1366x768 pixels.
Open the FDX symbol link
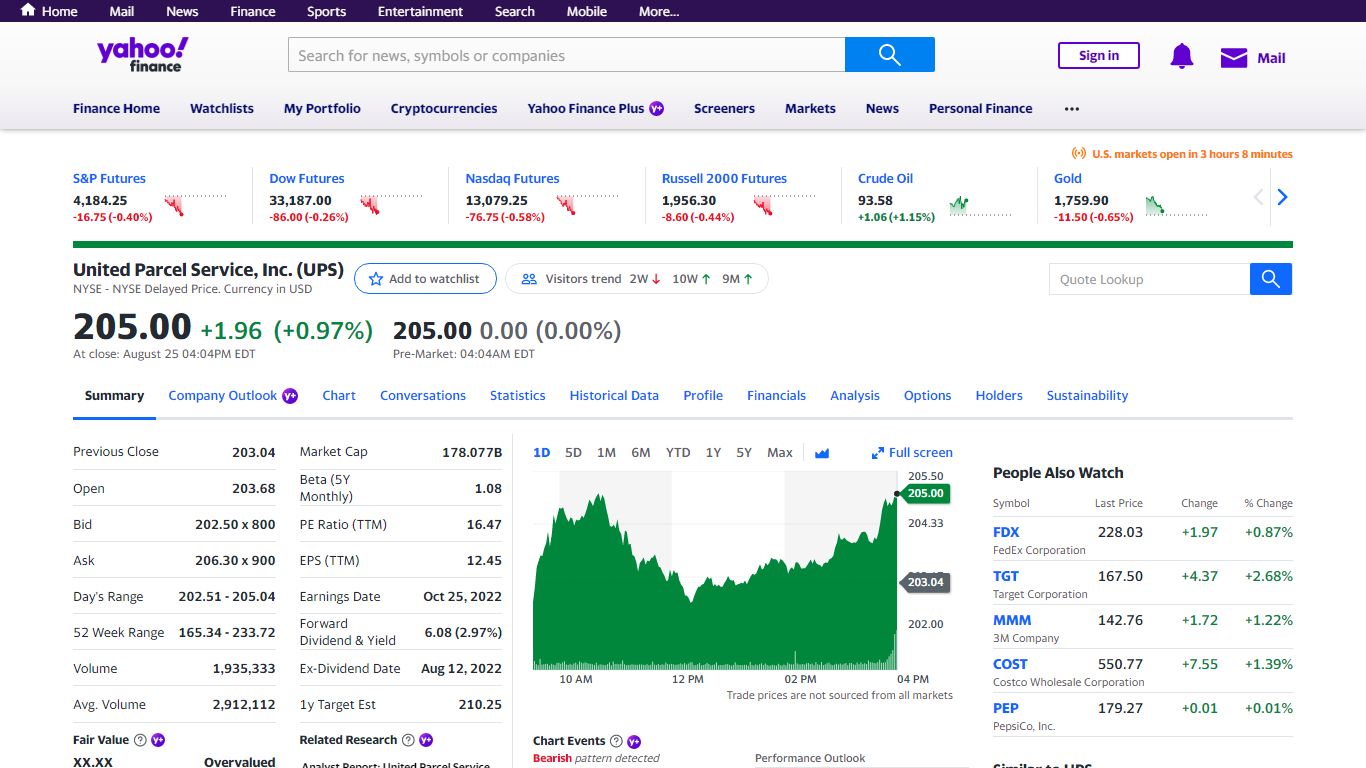click(1006, 532)
